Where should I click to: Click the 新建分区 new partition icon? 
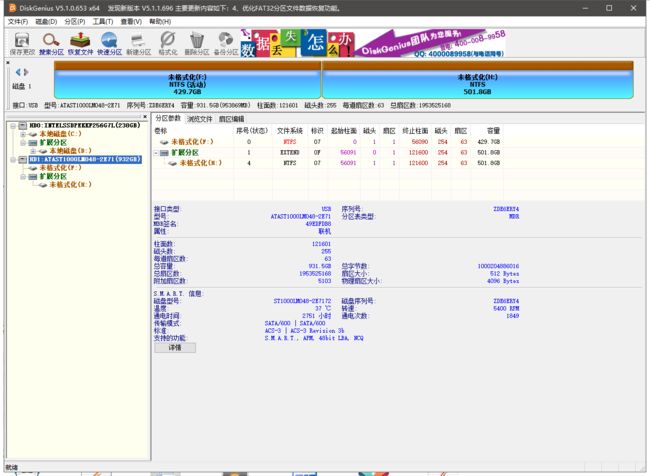[138, 44]
